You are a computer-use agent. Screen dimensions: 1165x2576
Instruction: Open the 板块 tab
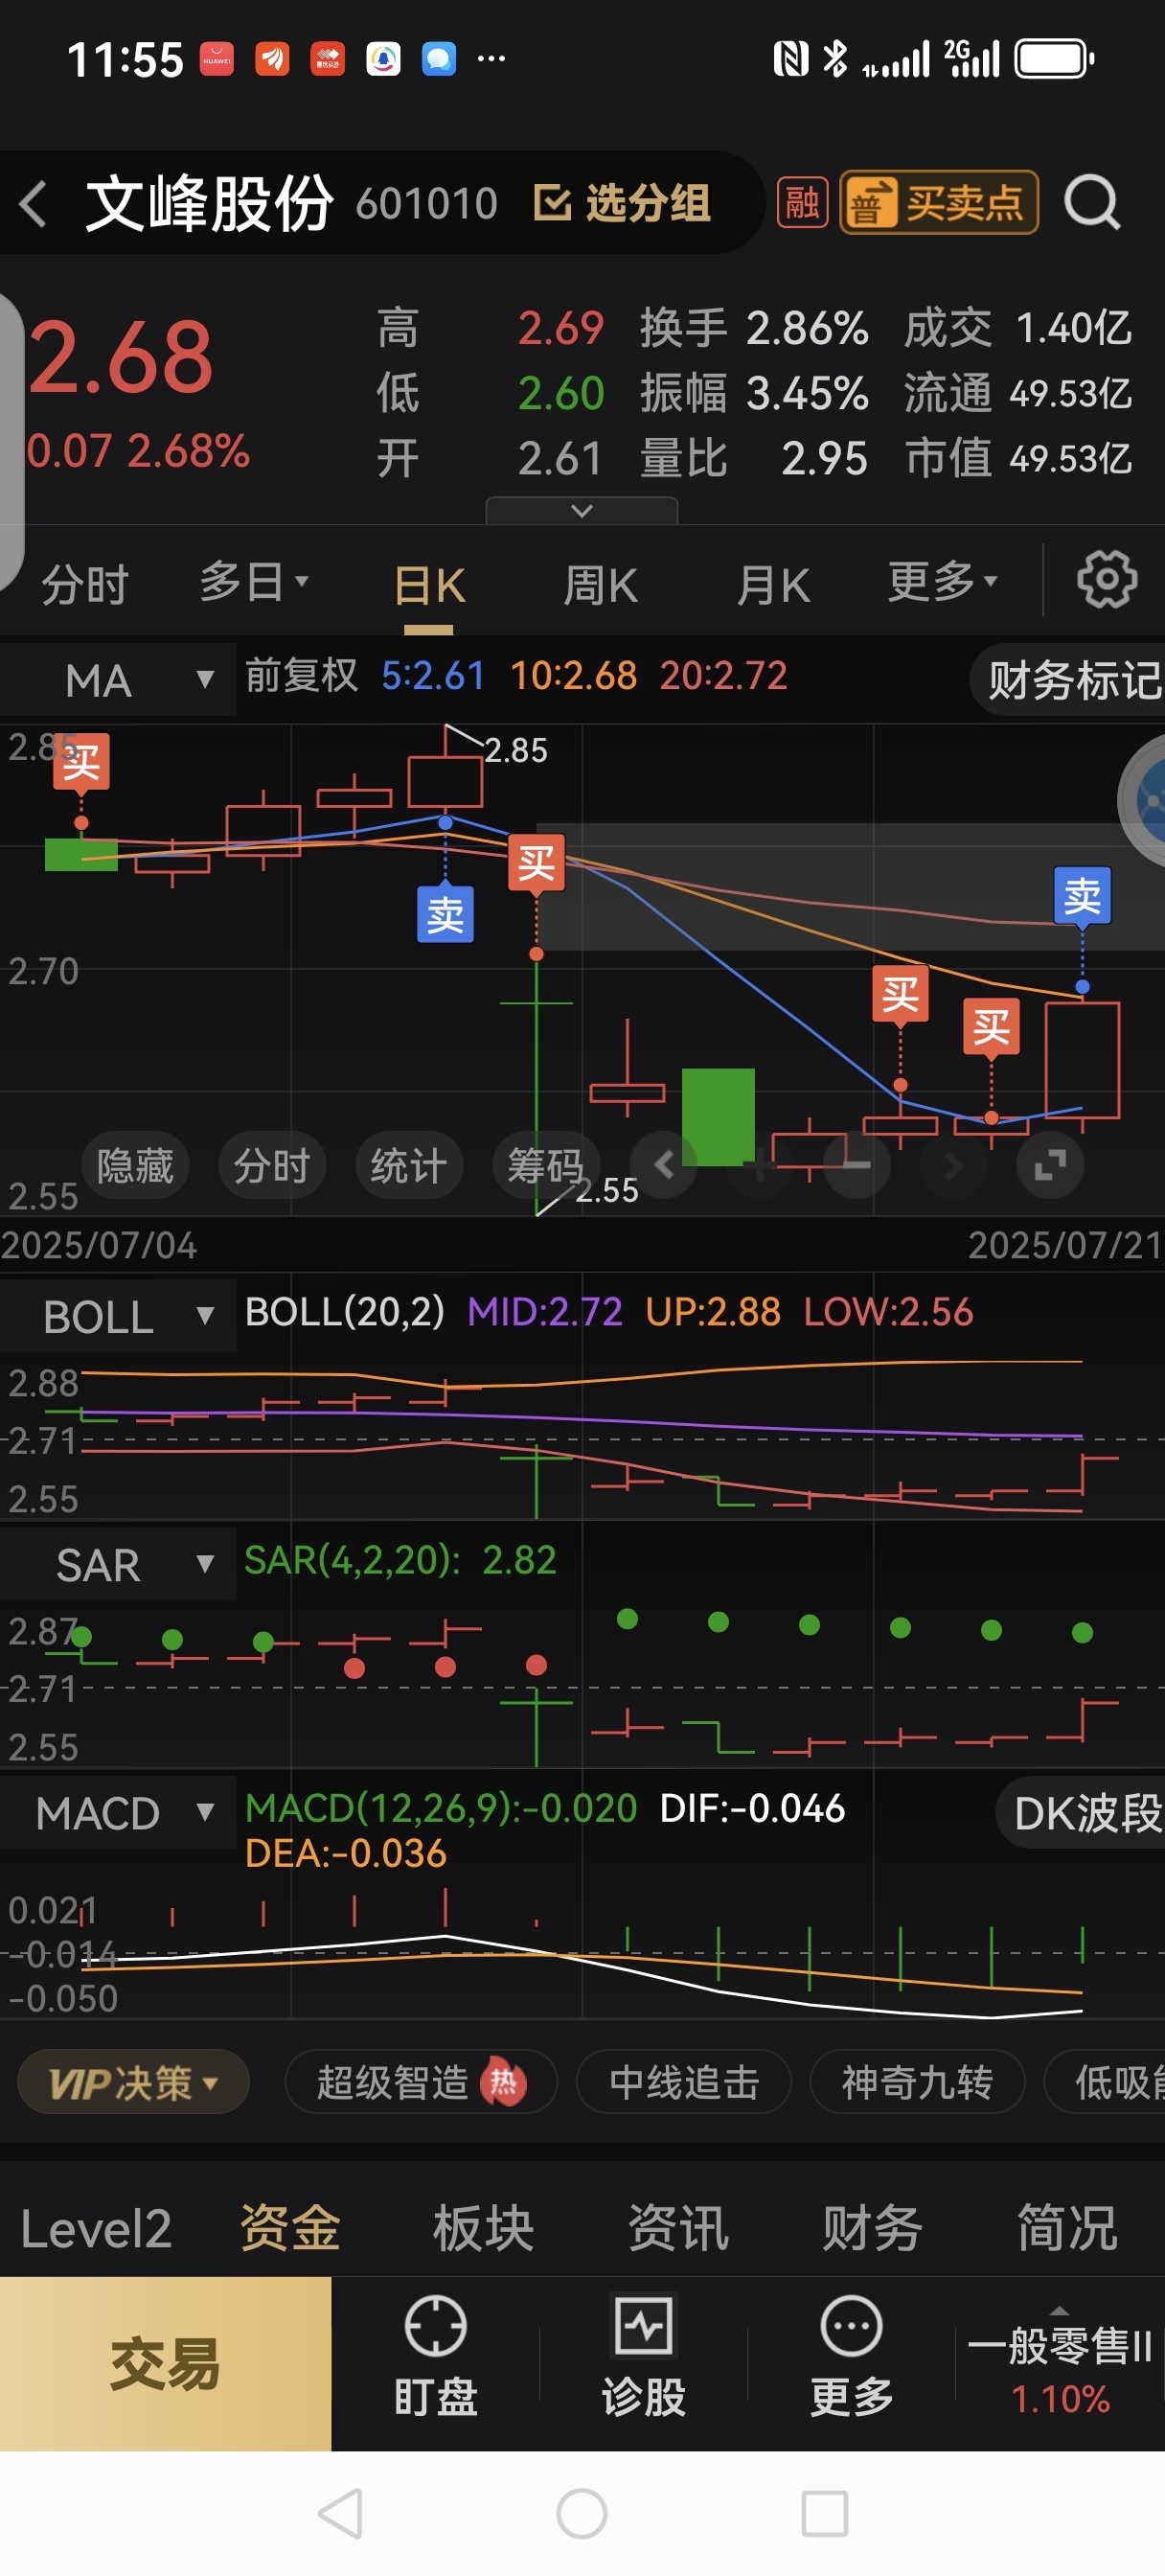484,2229
